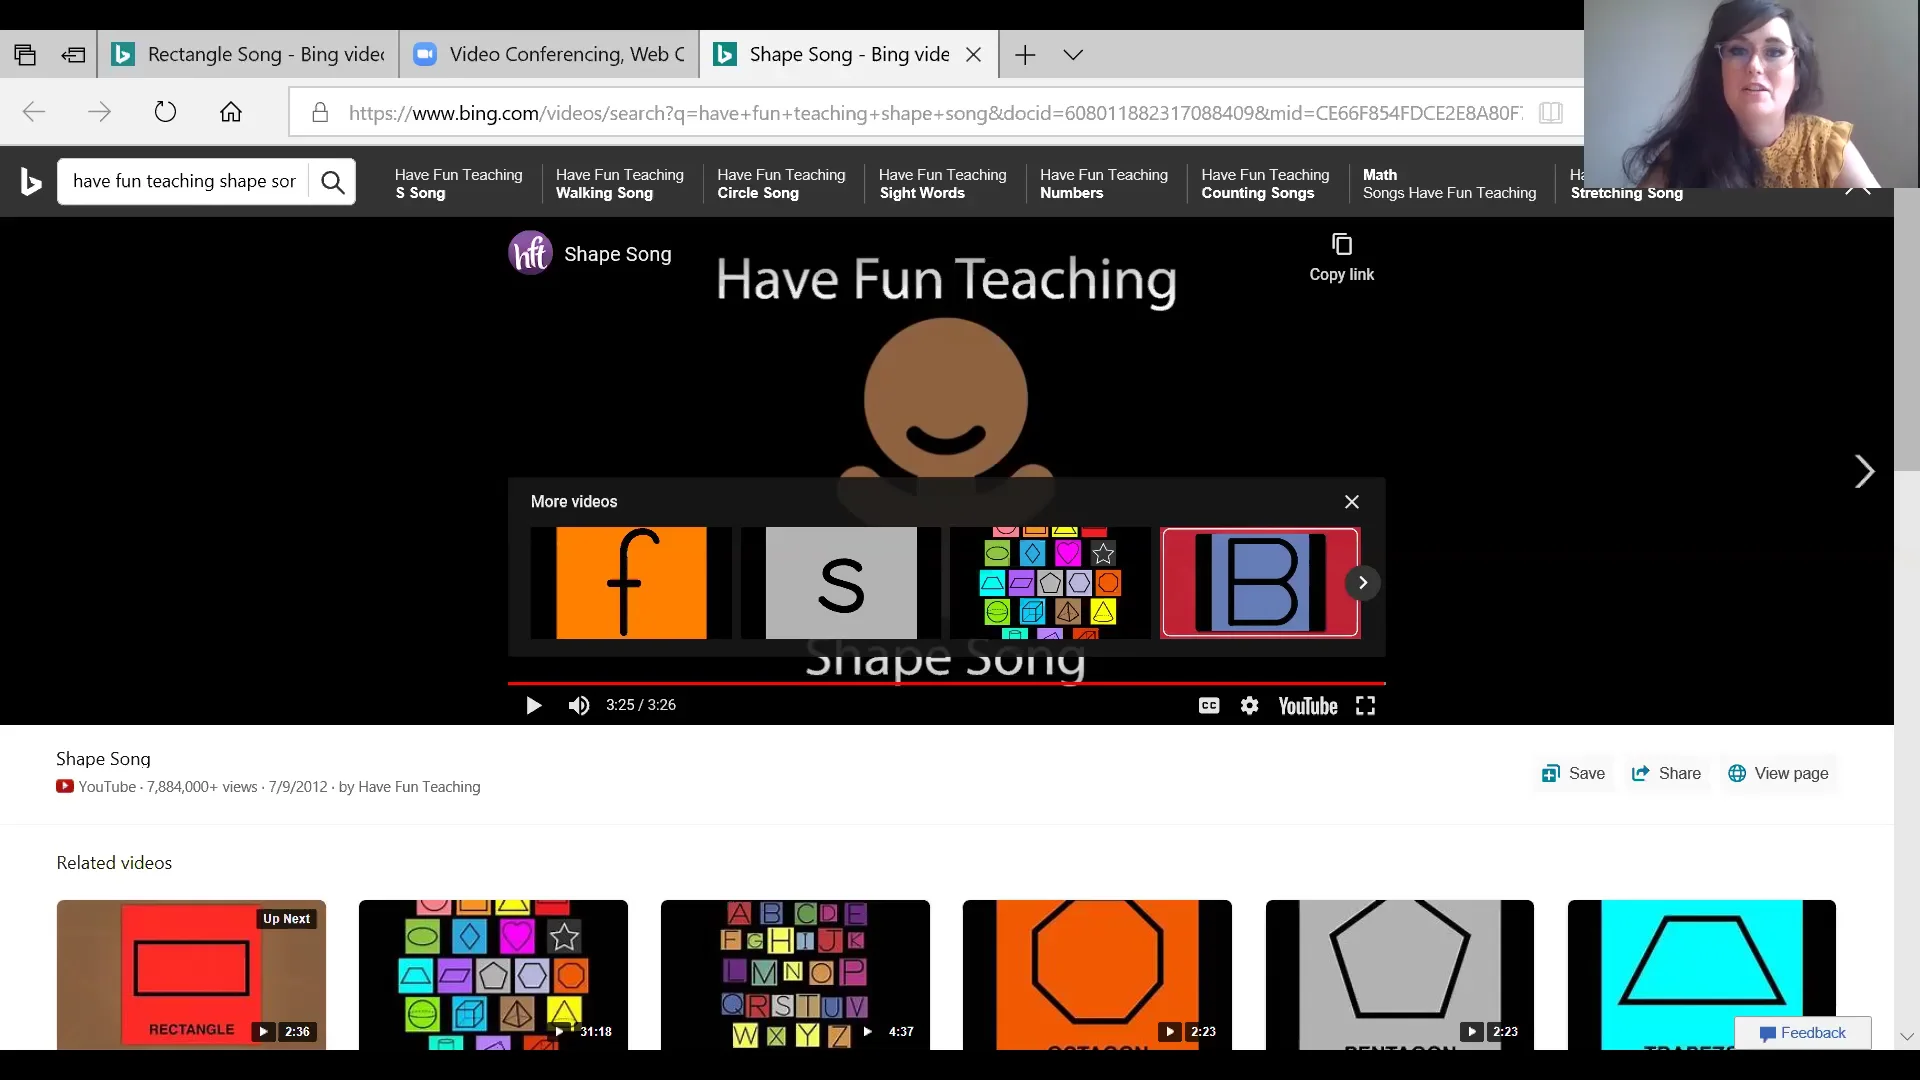
Task: Show next More videos suggestions arrow
Action: coord(1362,583)
